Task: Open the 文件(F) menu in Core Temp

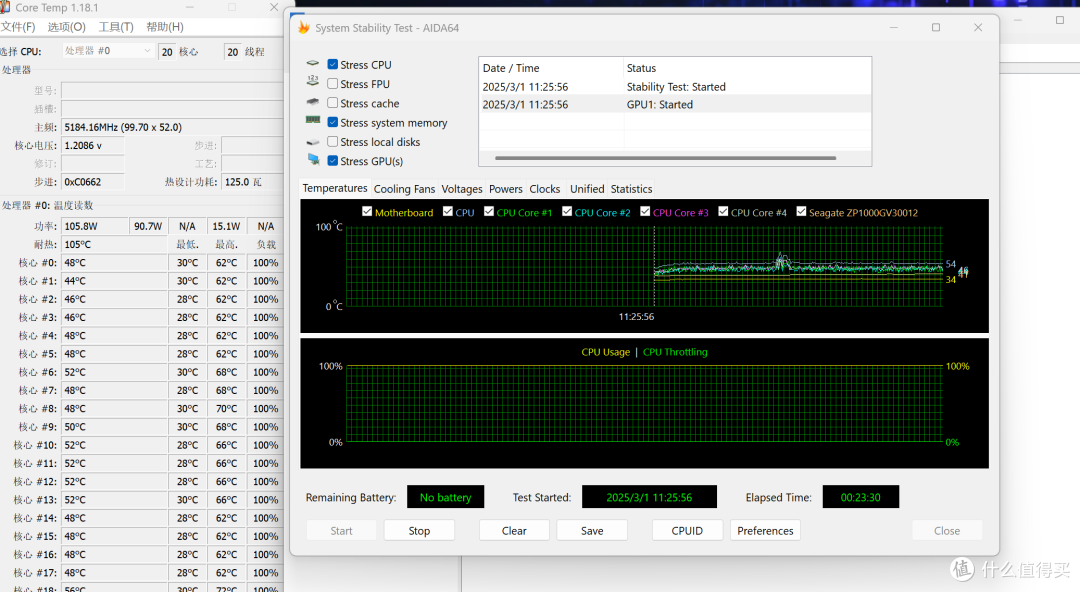Action: coord(18,27)
